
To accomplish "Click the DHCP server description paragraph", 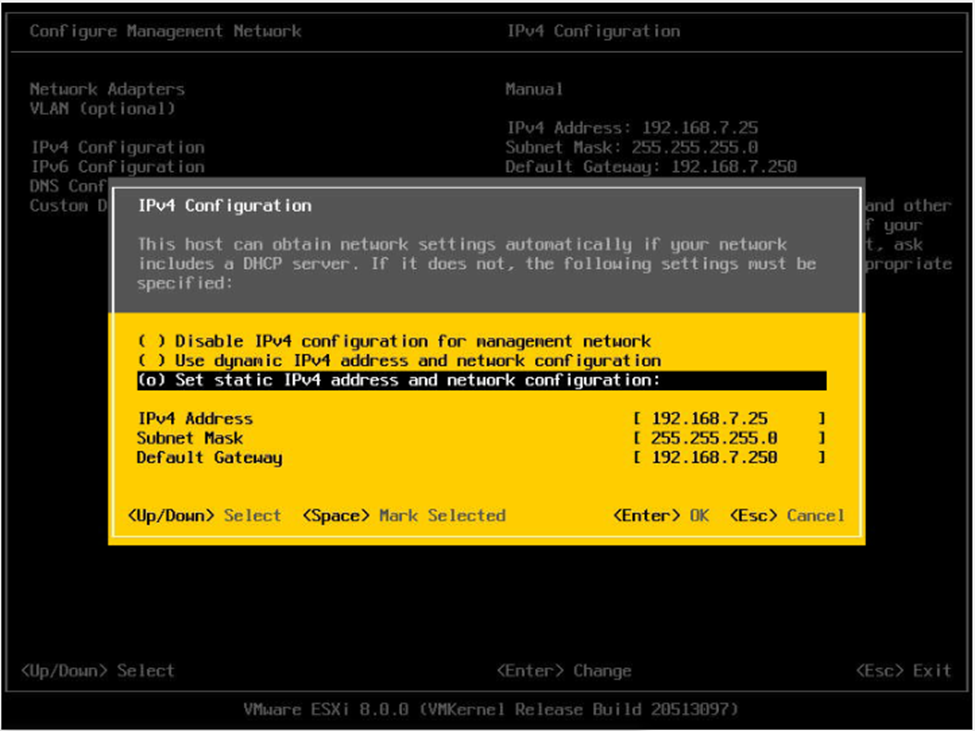I will 477,264.
